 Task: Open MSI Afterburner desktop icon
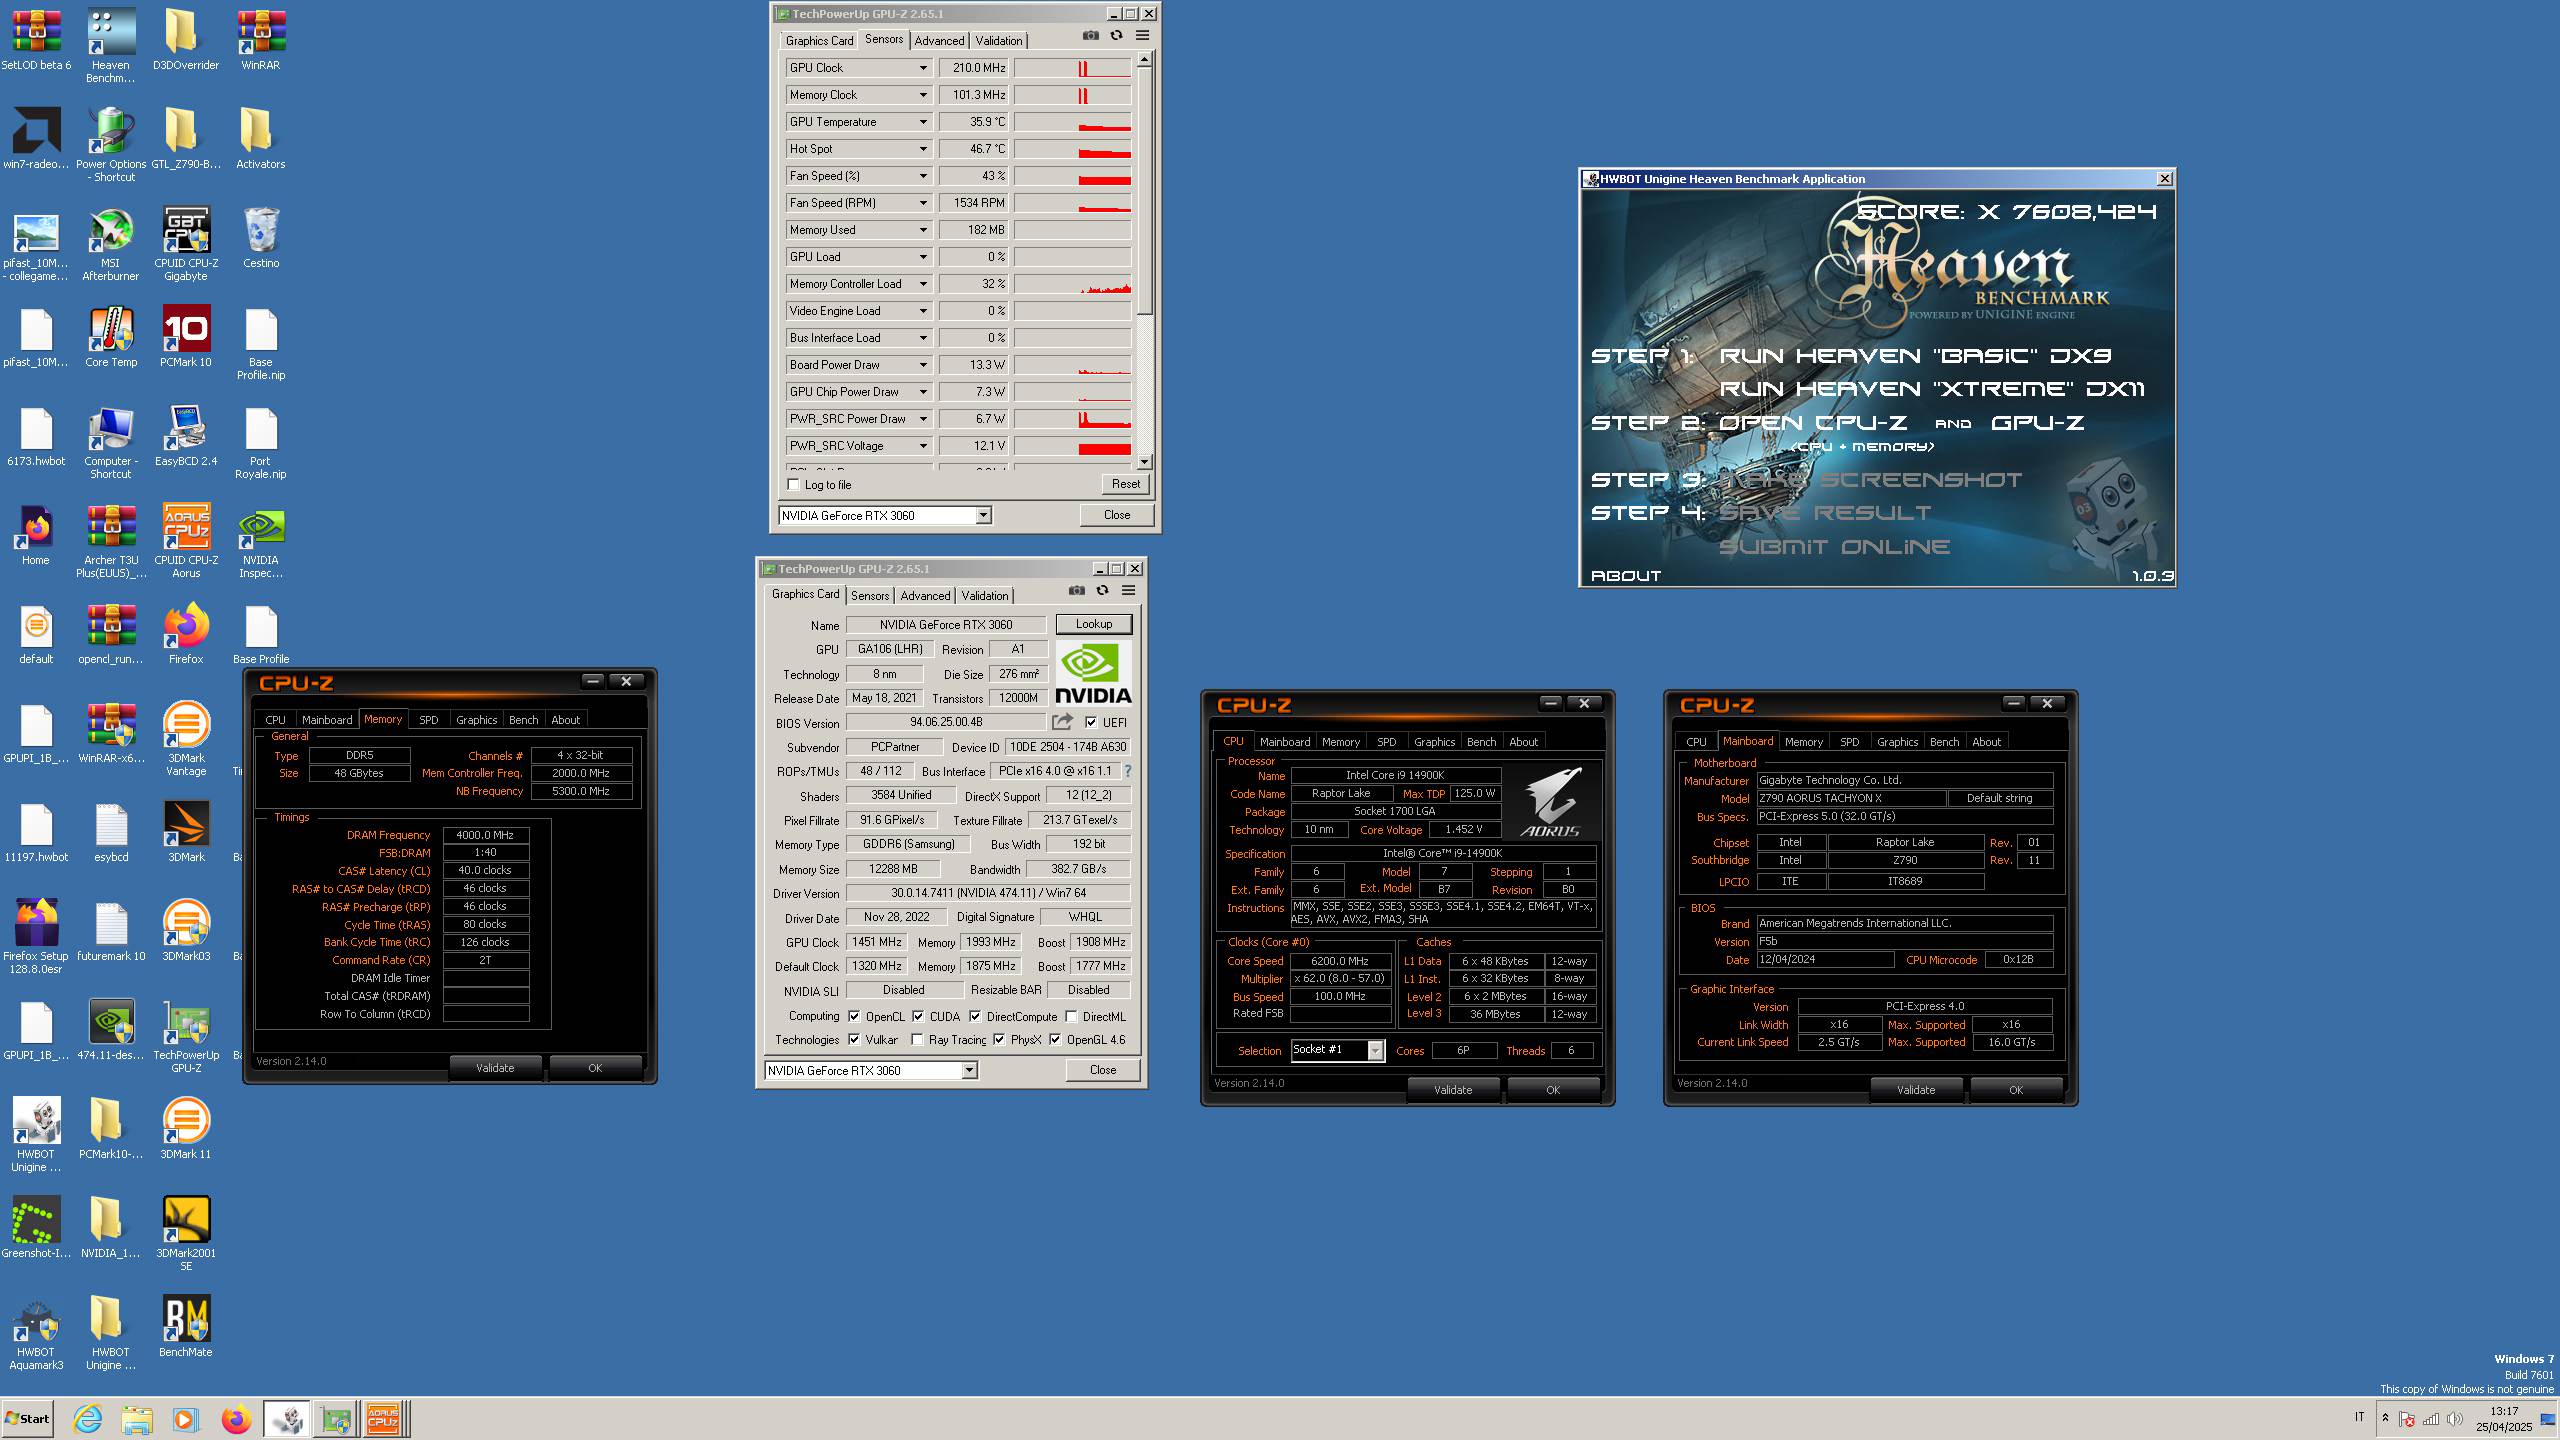111,245
